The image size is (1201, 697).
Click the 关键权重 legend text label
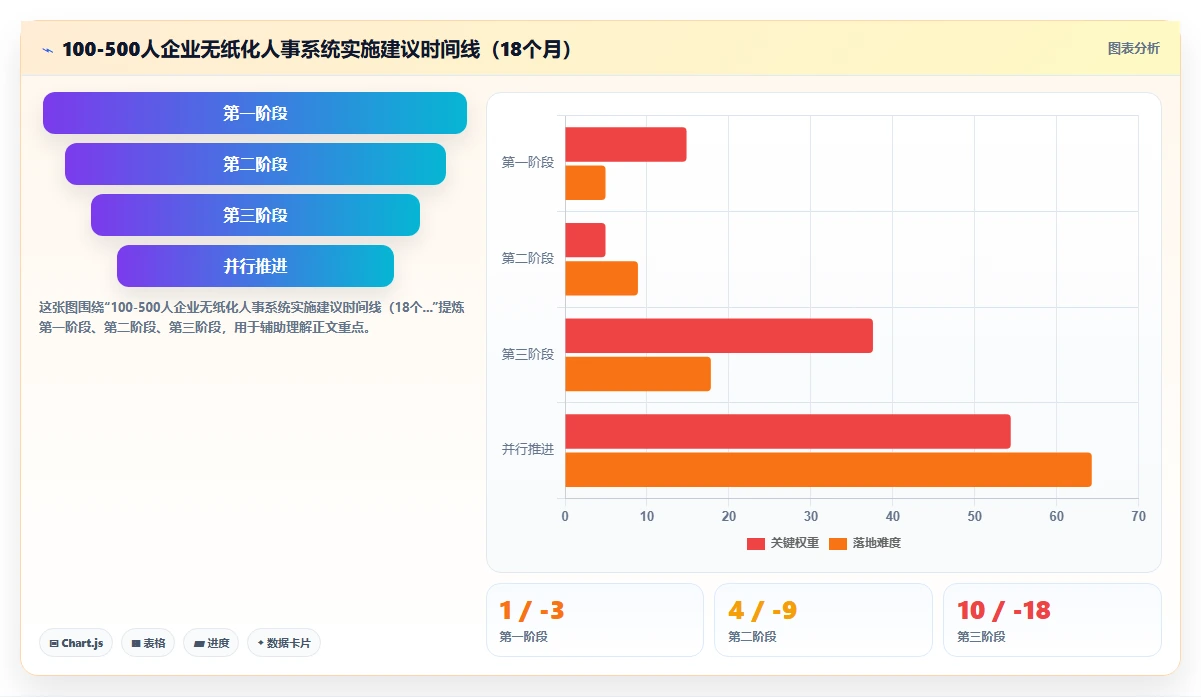click(x=795, y=543)
